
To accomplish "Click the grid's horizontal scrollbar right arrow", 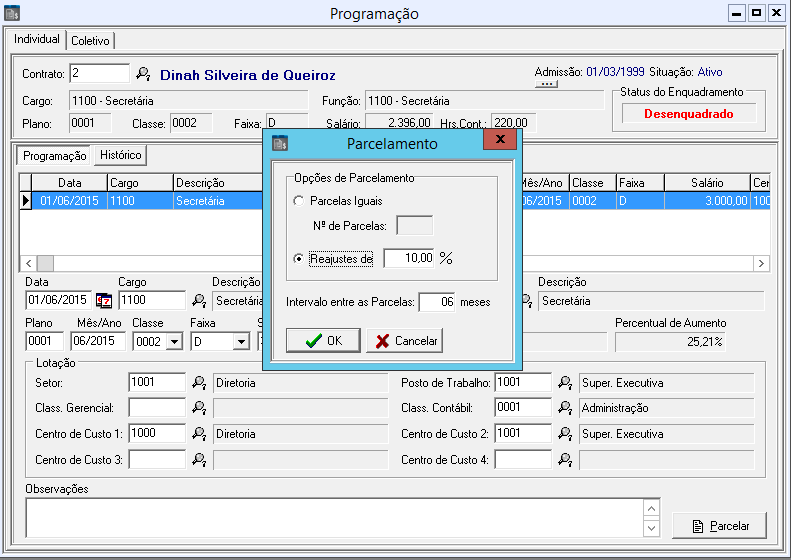I will 762,263.
